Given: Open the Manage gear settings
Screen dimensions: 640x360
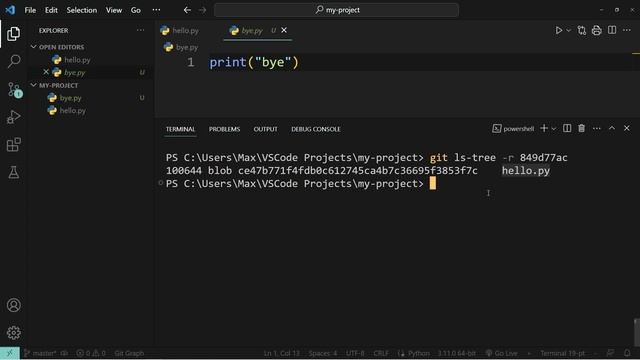Looking at the screenshot, I should [13, 333].
